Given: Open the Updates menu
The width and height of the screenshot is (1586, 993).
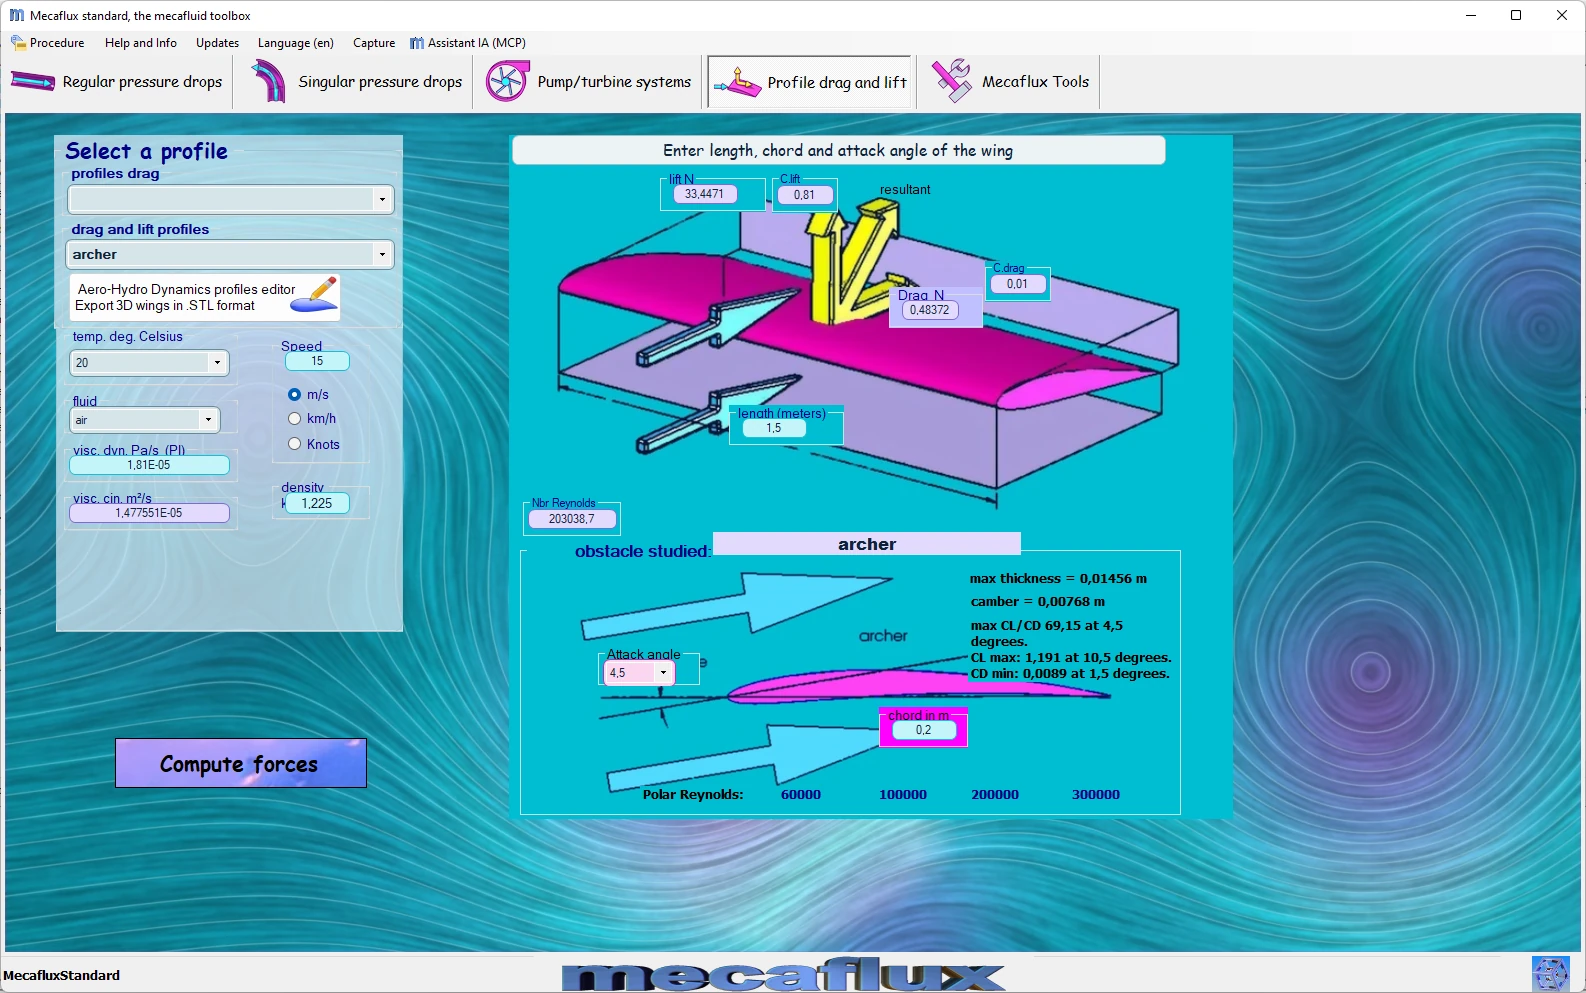Looking at the screenshot, I should coord(217,43).
